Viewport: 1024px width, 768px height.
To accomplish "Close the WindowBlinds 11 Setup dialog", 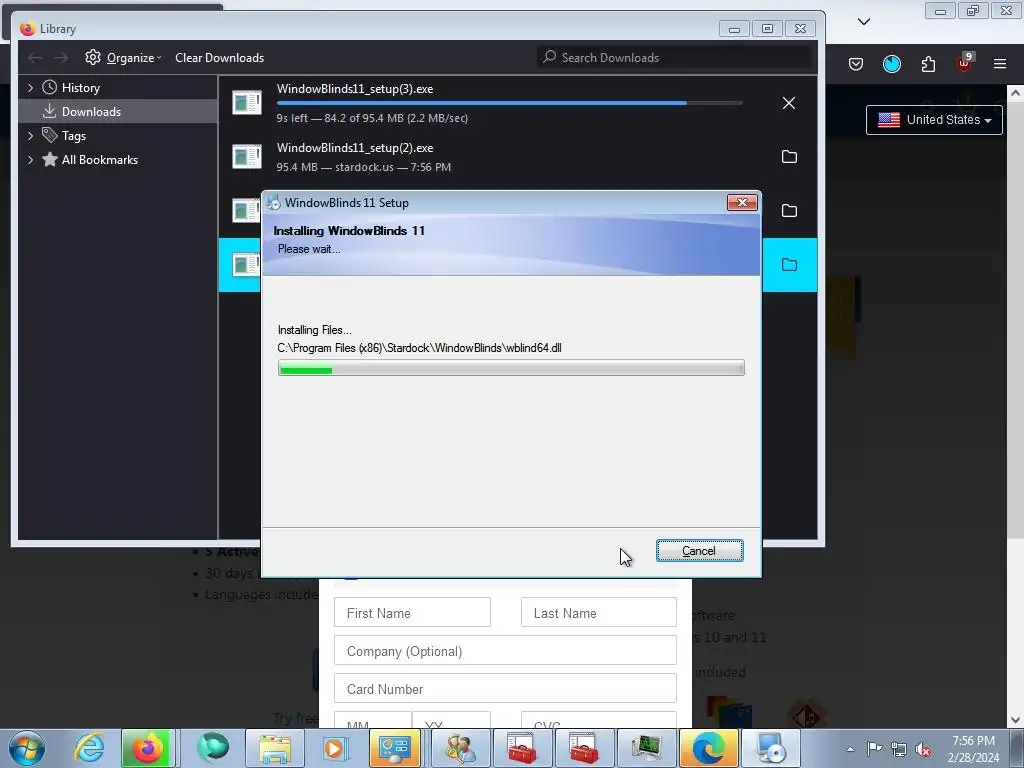I will tap(743, 202).
